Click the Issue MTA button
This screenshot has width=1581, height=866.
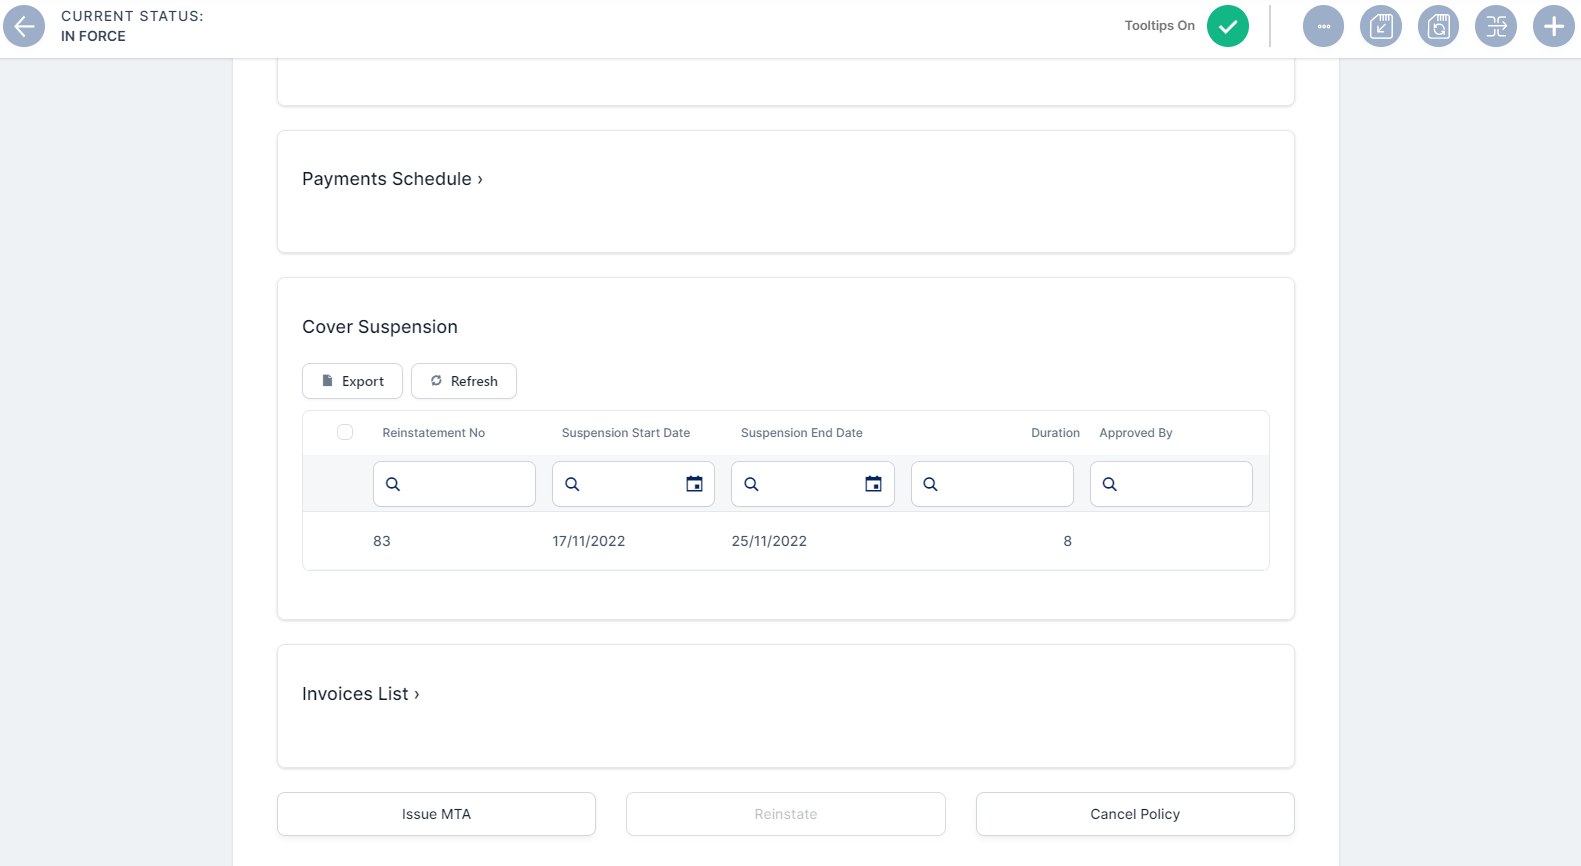coord(436,814)
